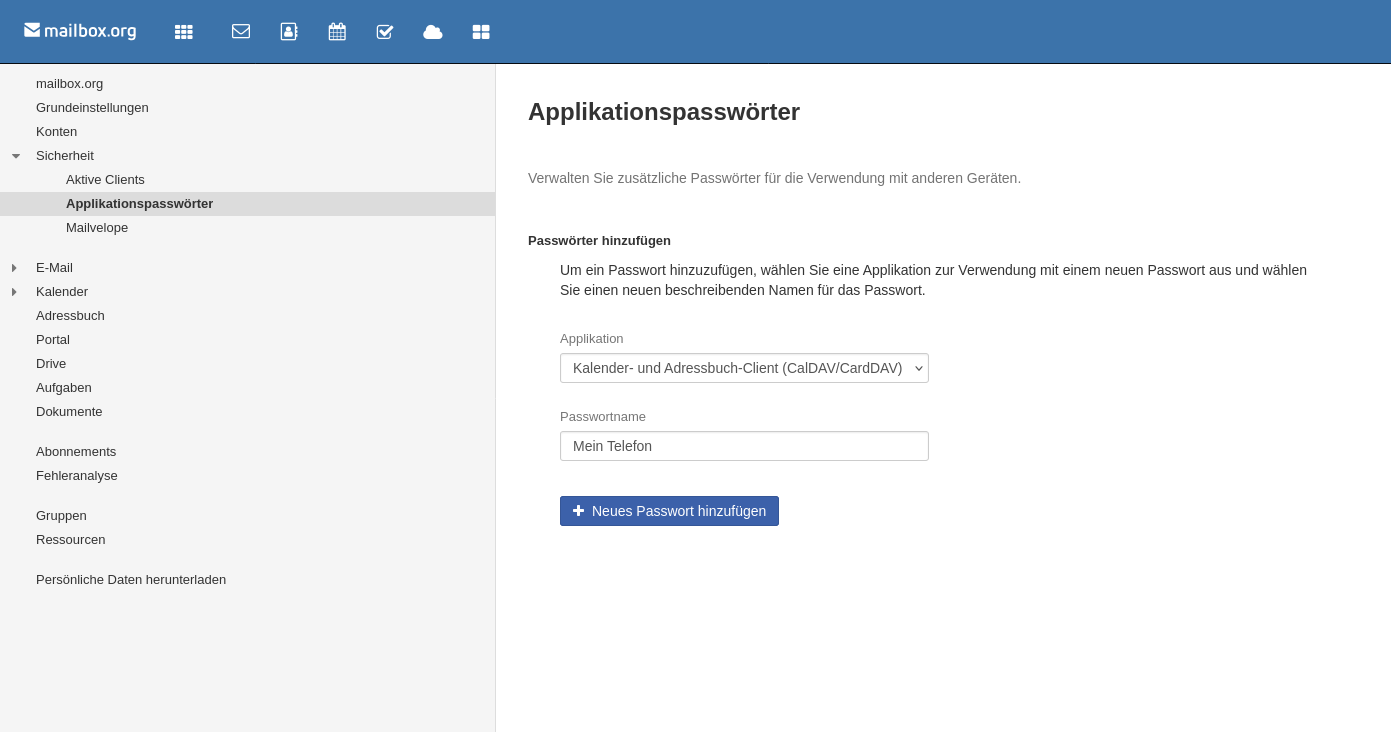
Task: Open the Portal tiles icon
Action: [481, 32]
